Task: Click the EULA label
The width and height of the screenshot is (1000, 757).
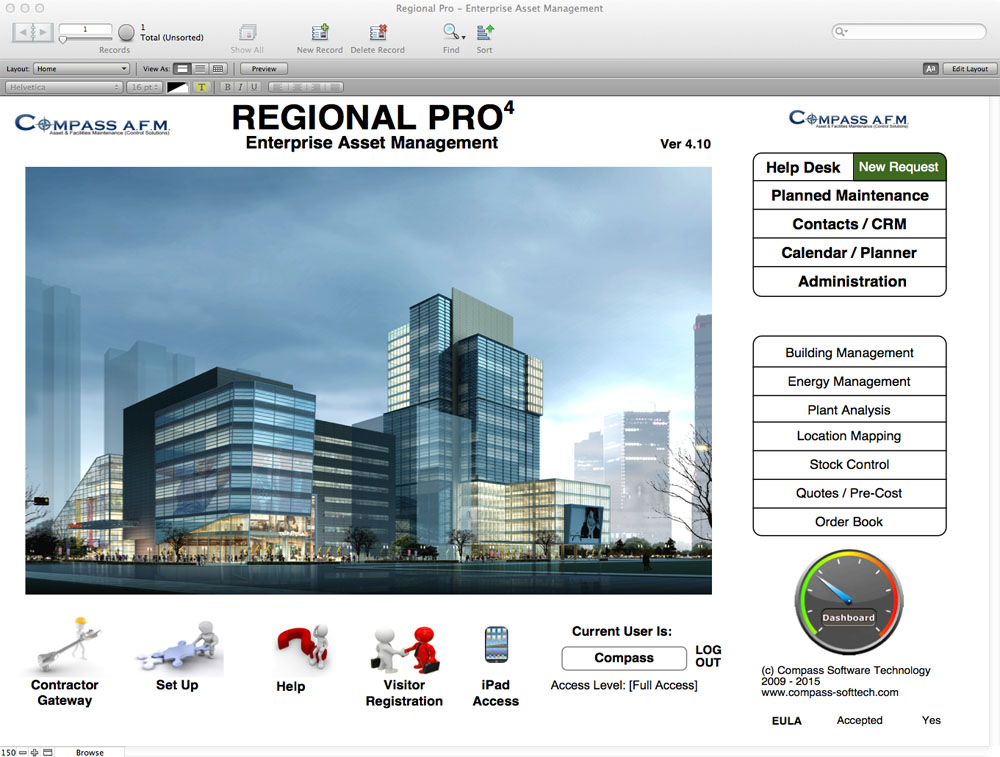Action: (x=786, y=721)
